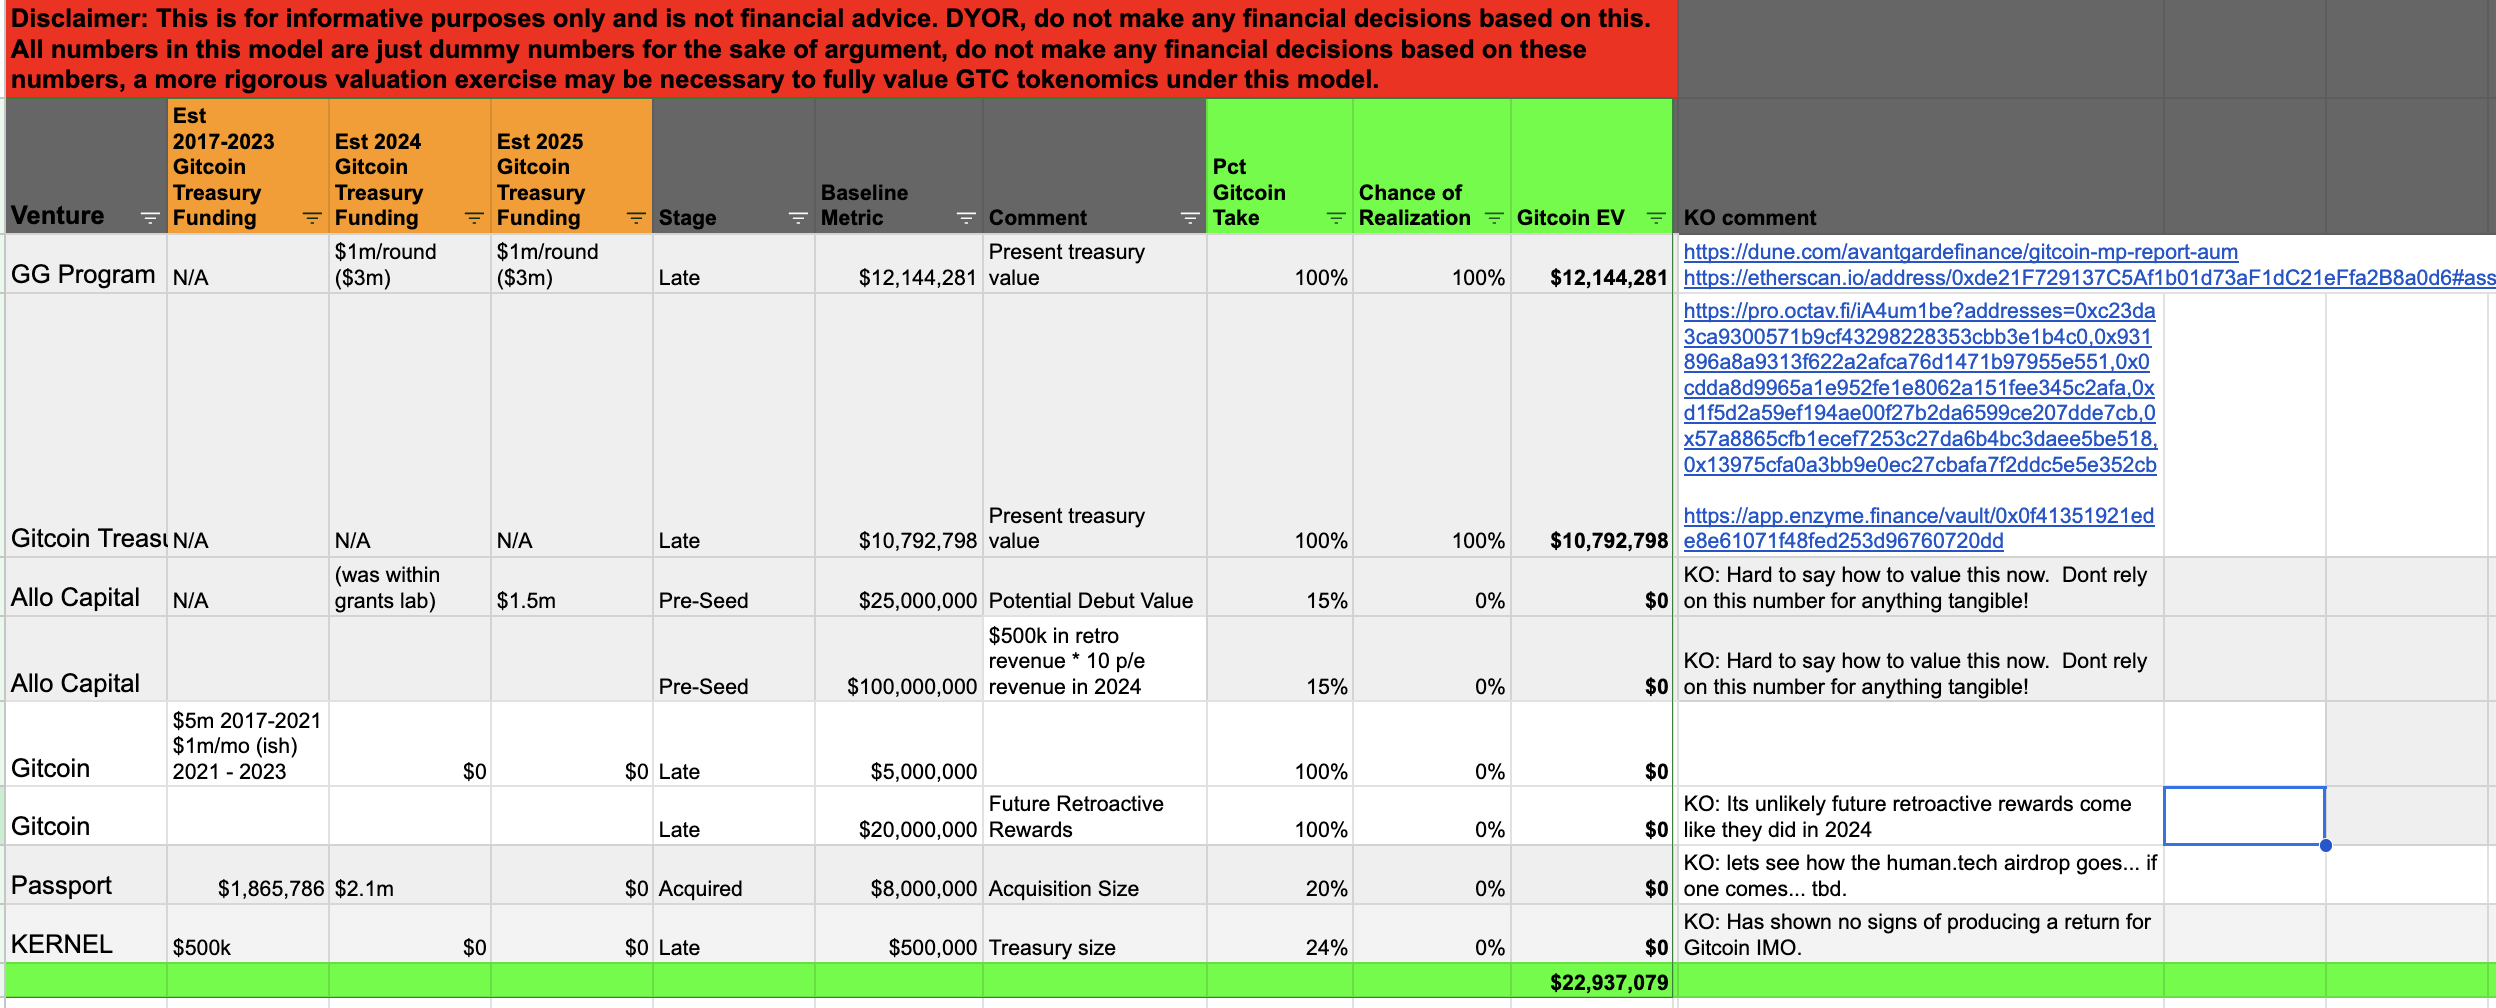Select the $500k funding cell for KERNEL
The height and width of the screenshot is (1008, 2496).
(248, 934)
